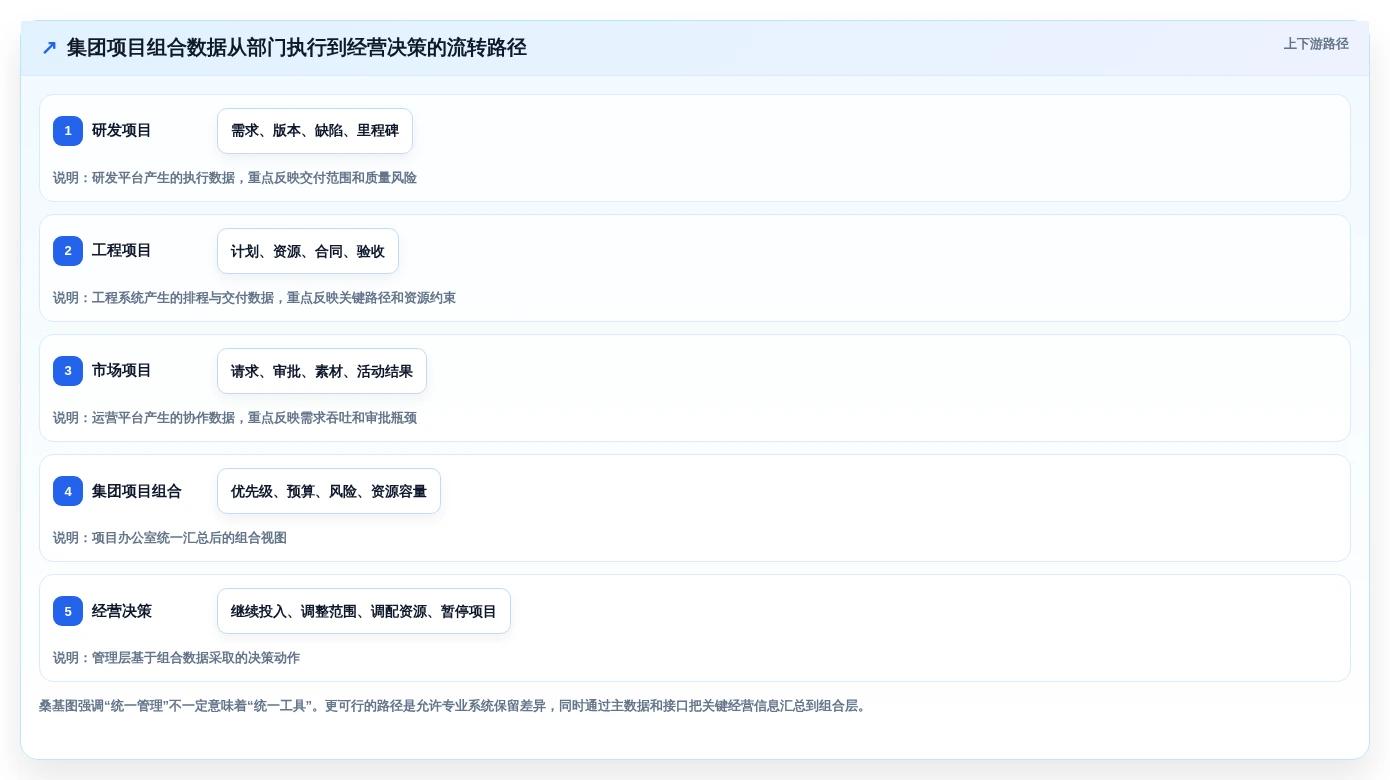Click the description 说明：项目办公室统一汇总后的组合视图
The image size is (1390, 780).
[x=170, y=538]
